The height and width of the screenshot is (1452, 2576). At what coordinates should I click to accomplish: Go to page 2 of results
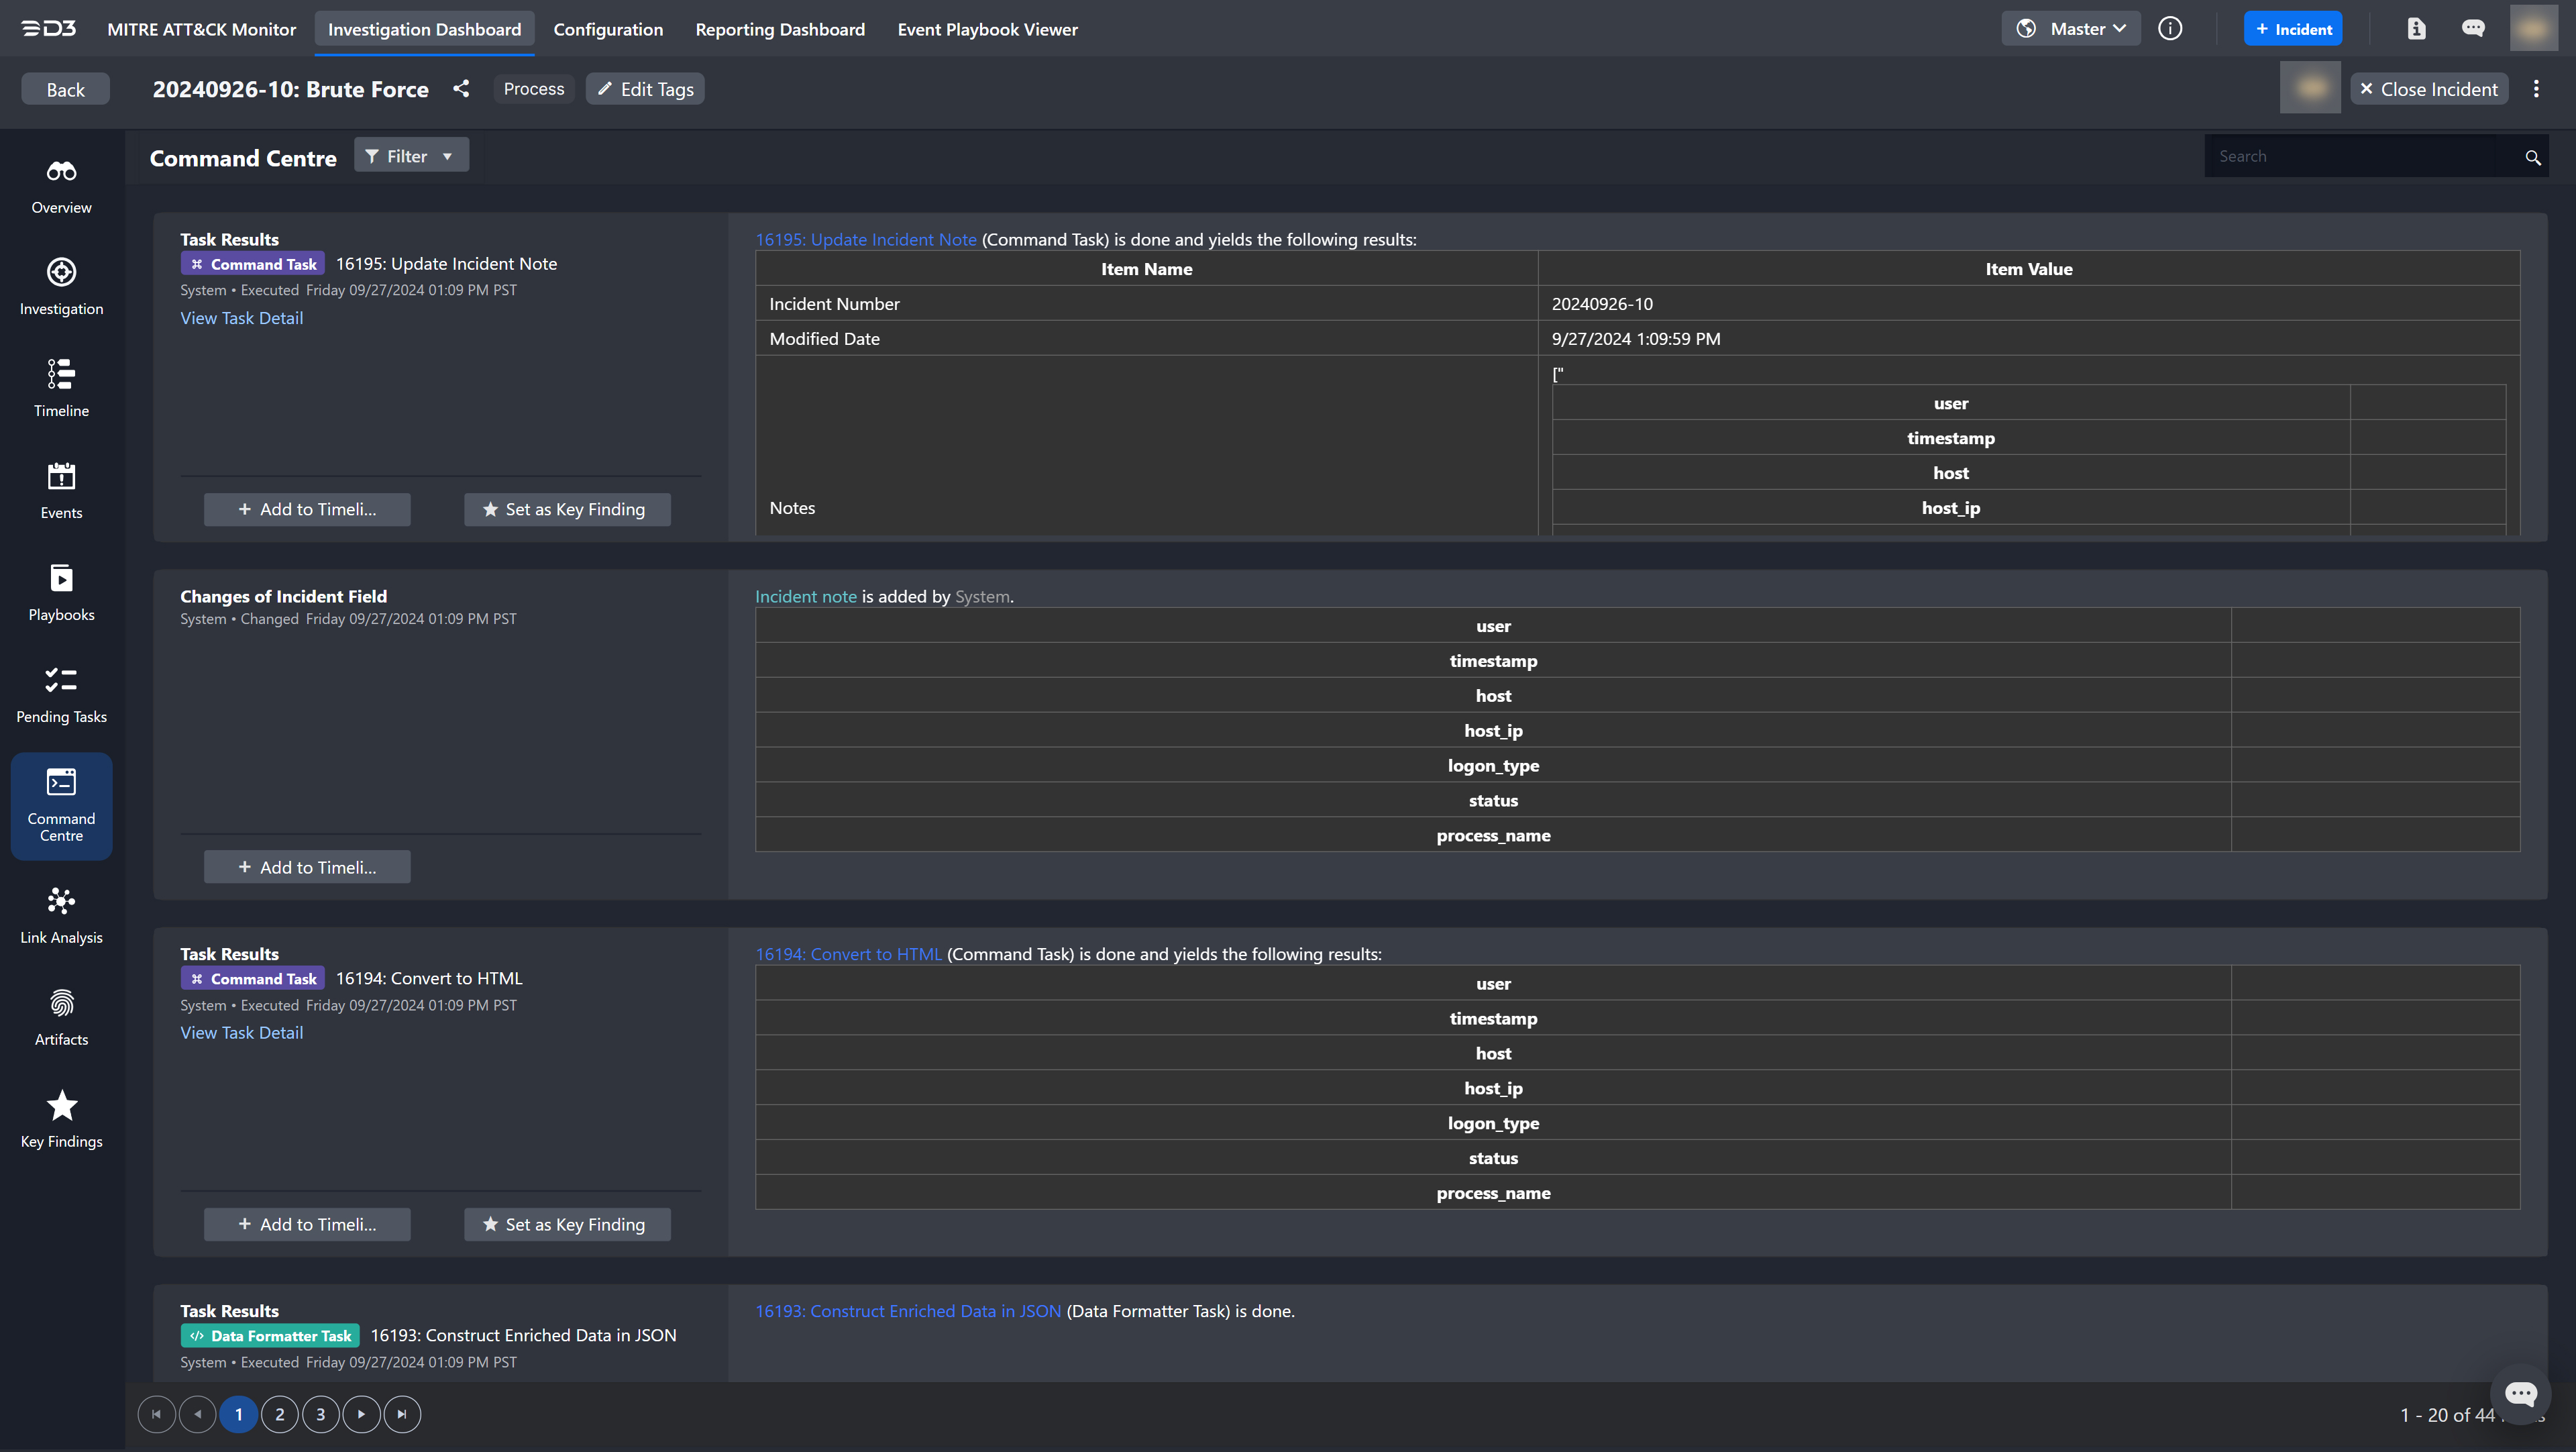[279, 1414]
